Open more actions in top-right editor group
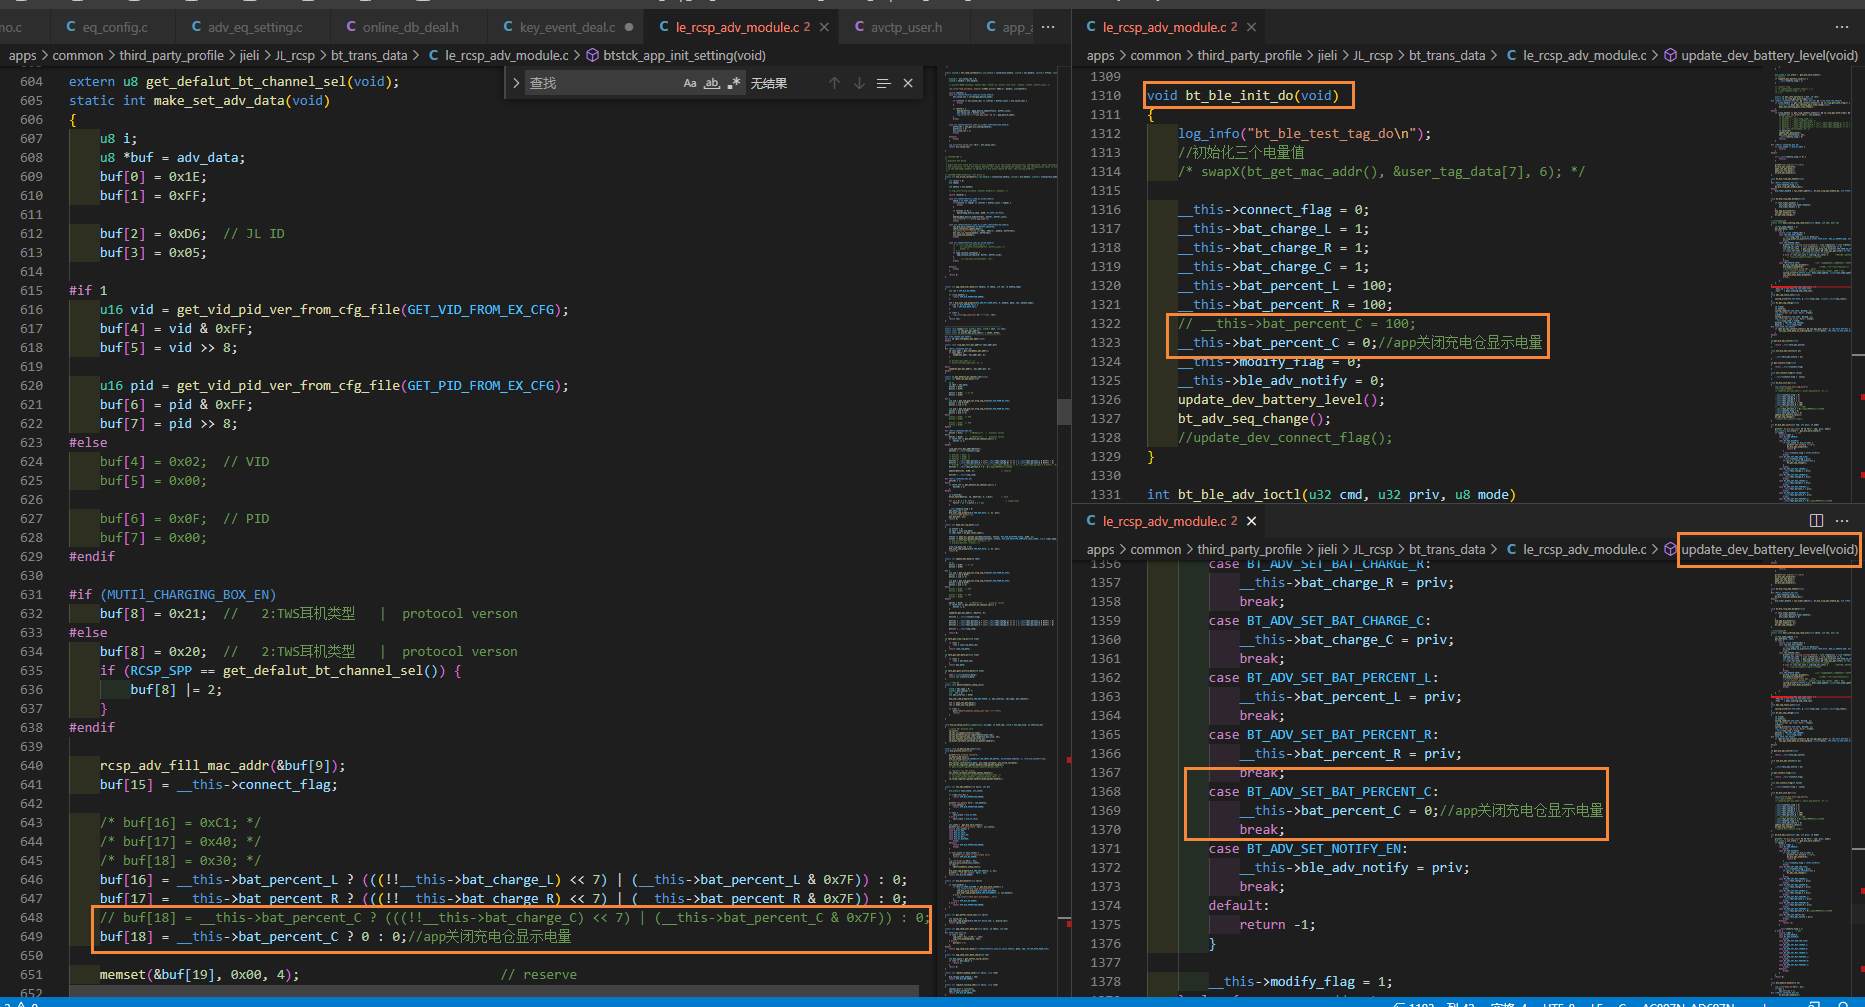 click(x=1842, y=27)
